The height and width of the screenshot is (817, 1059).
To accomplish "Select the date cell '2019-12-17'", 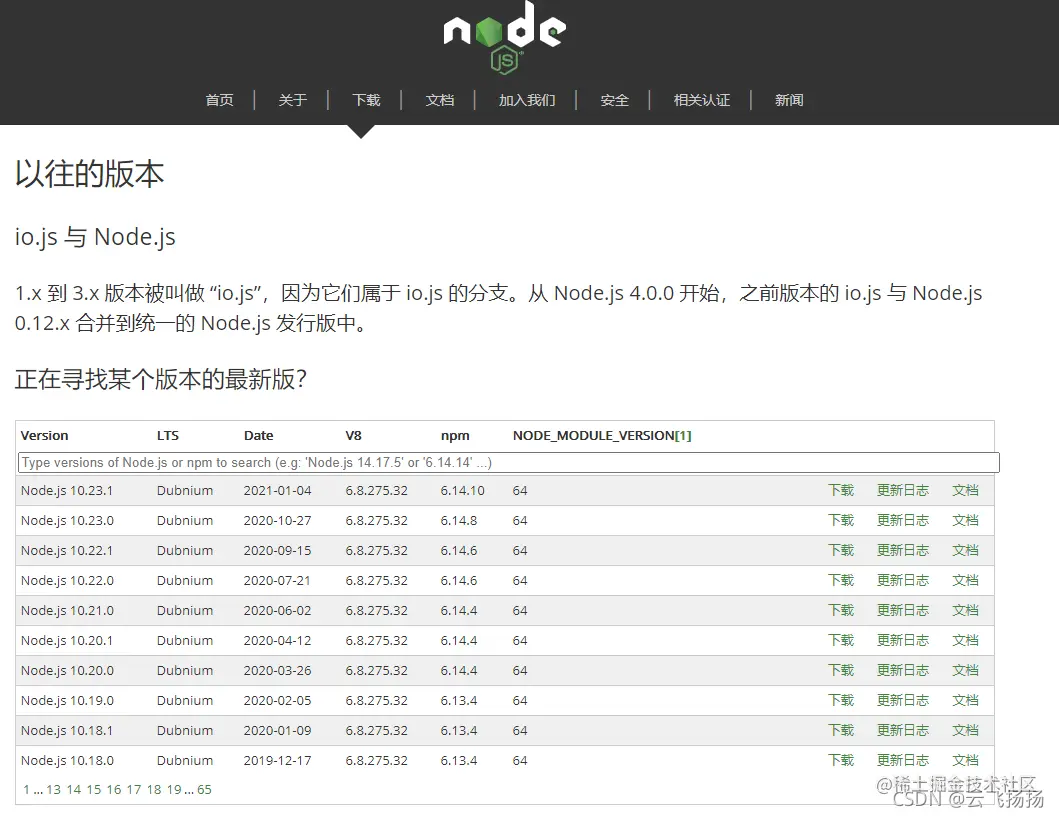I will (x=278, y=760).
